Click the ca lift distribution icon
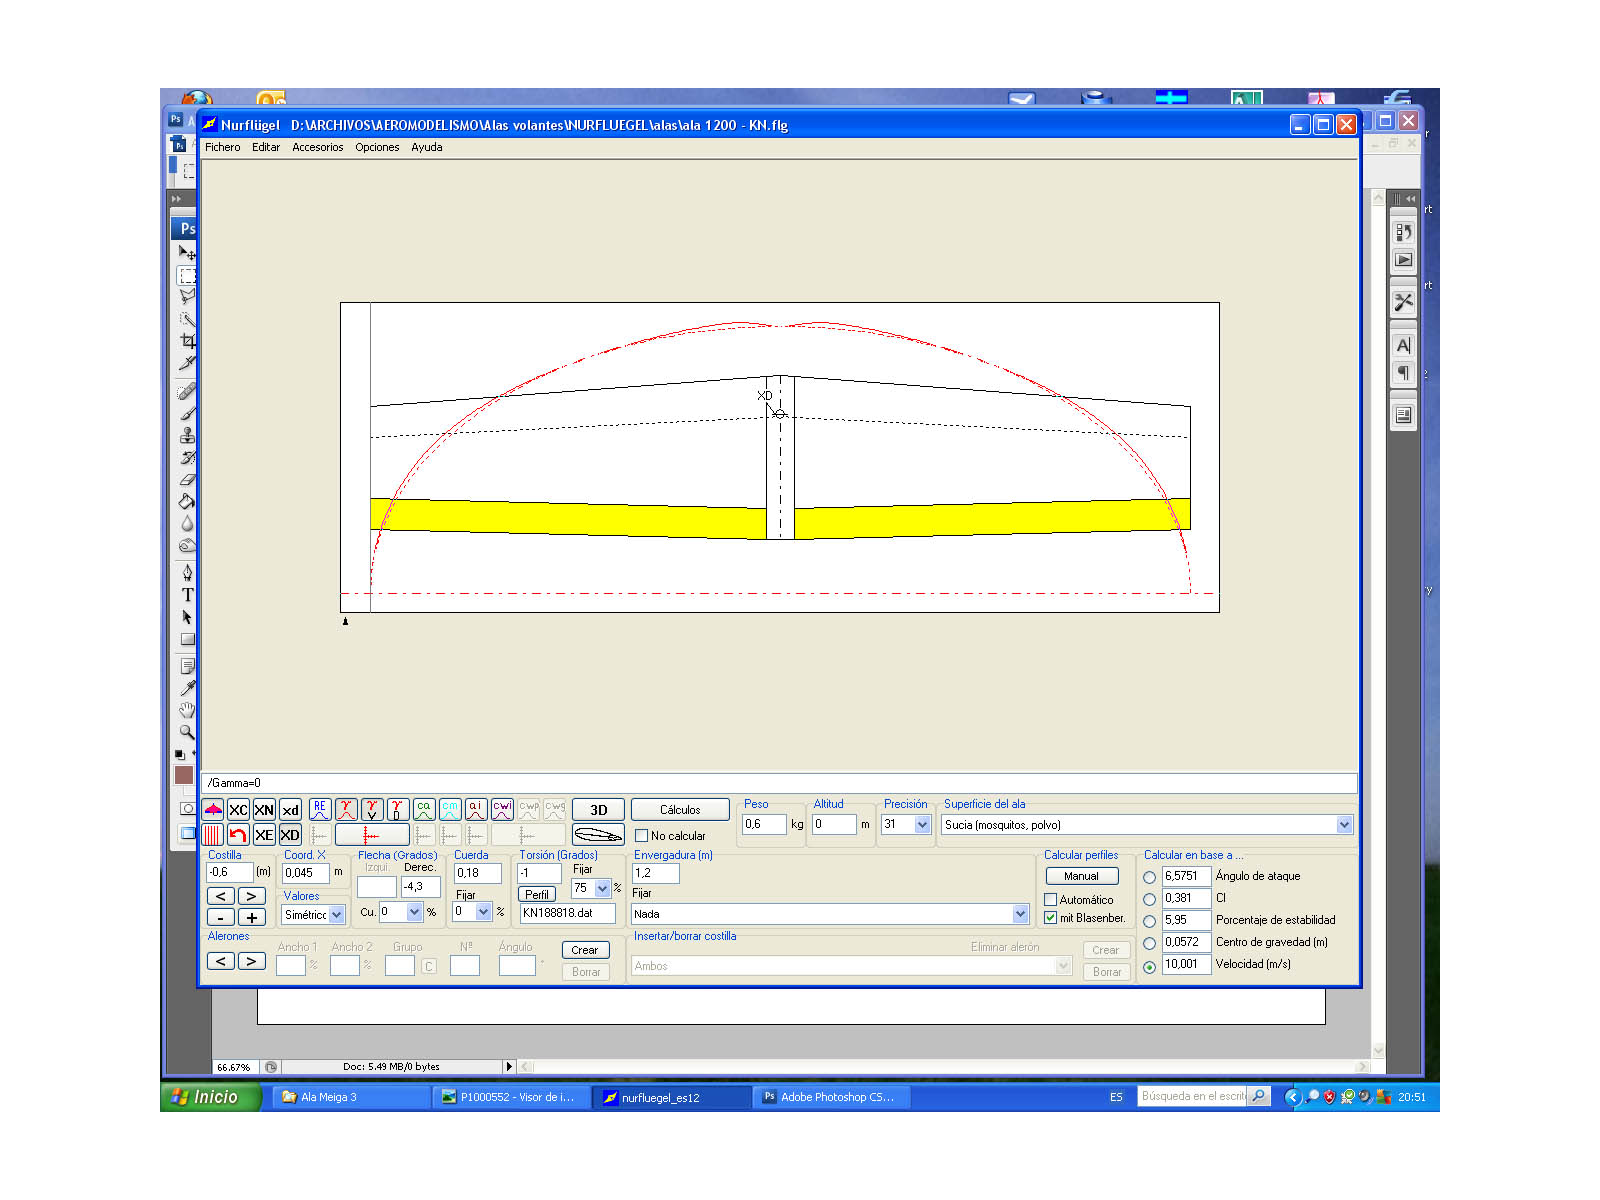This screenshot has width=1600, height=1200. pos(424,810)
